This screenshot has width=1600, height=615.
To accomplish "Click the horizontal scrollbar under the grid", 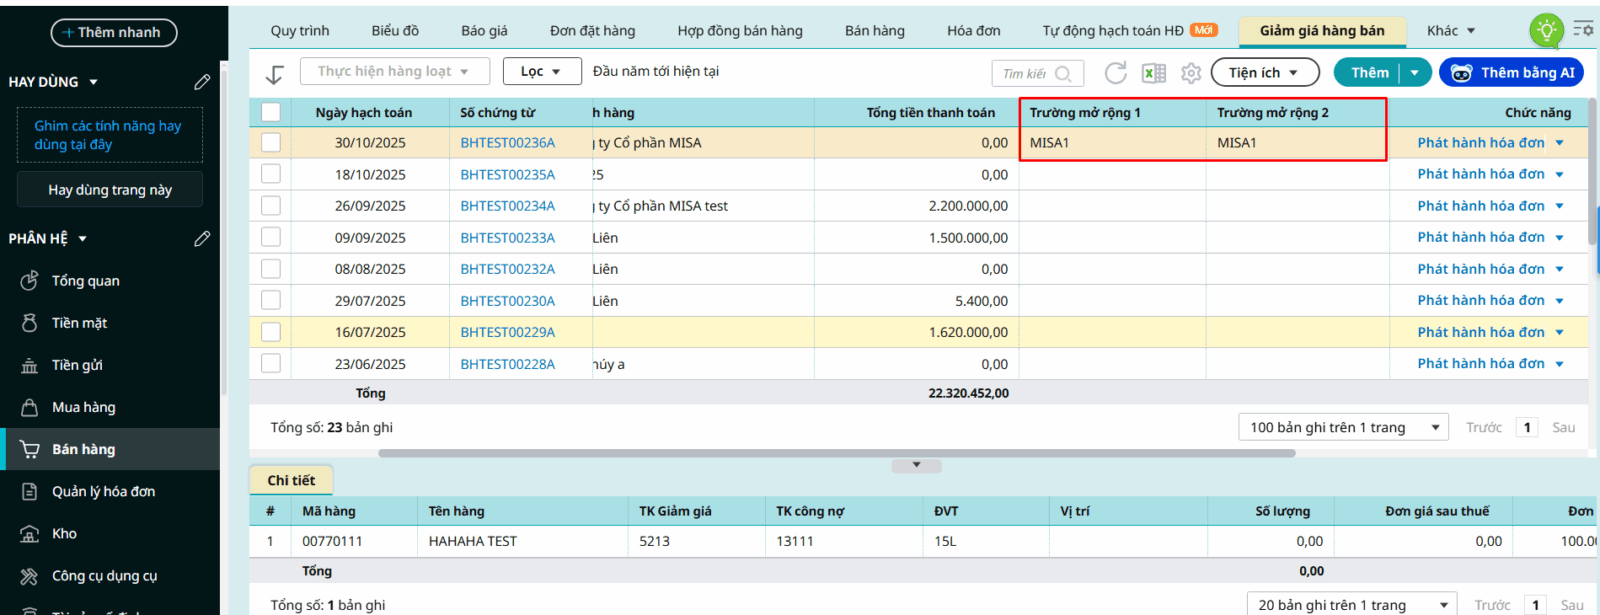I will (x=836, y=453).
